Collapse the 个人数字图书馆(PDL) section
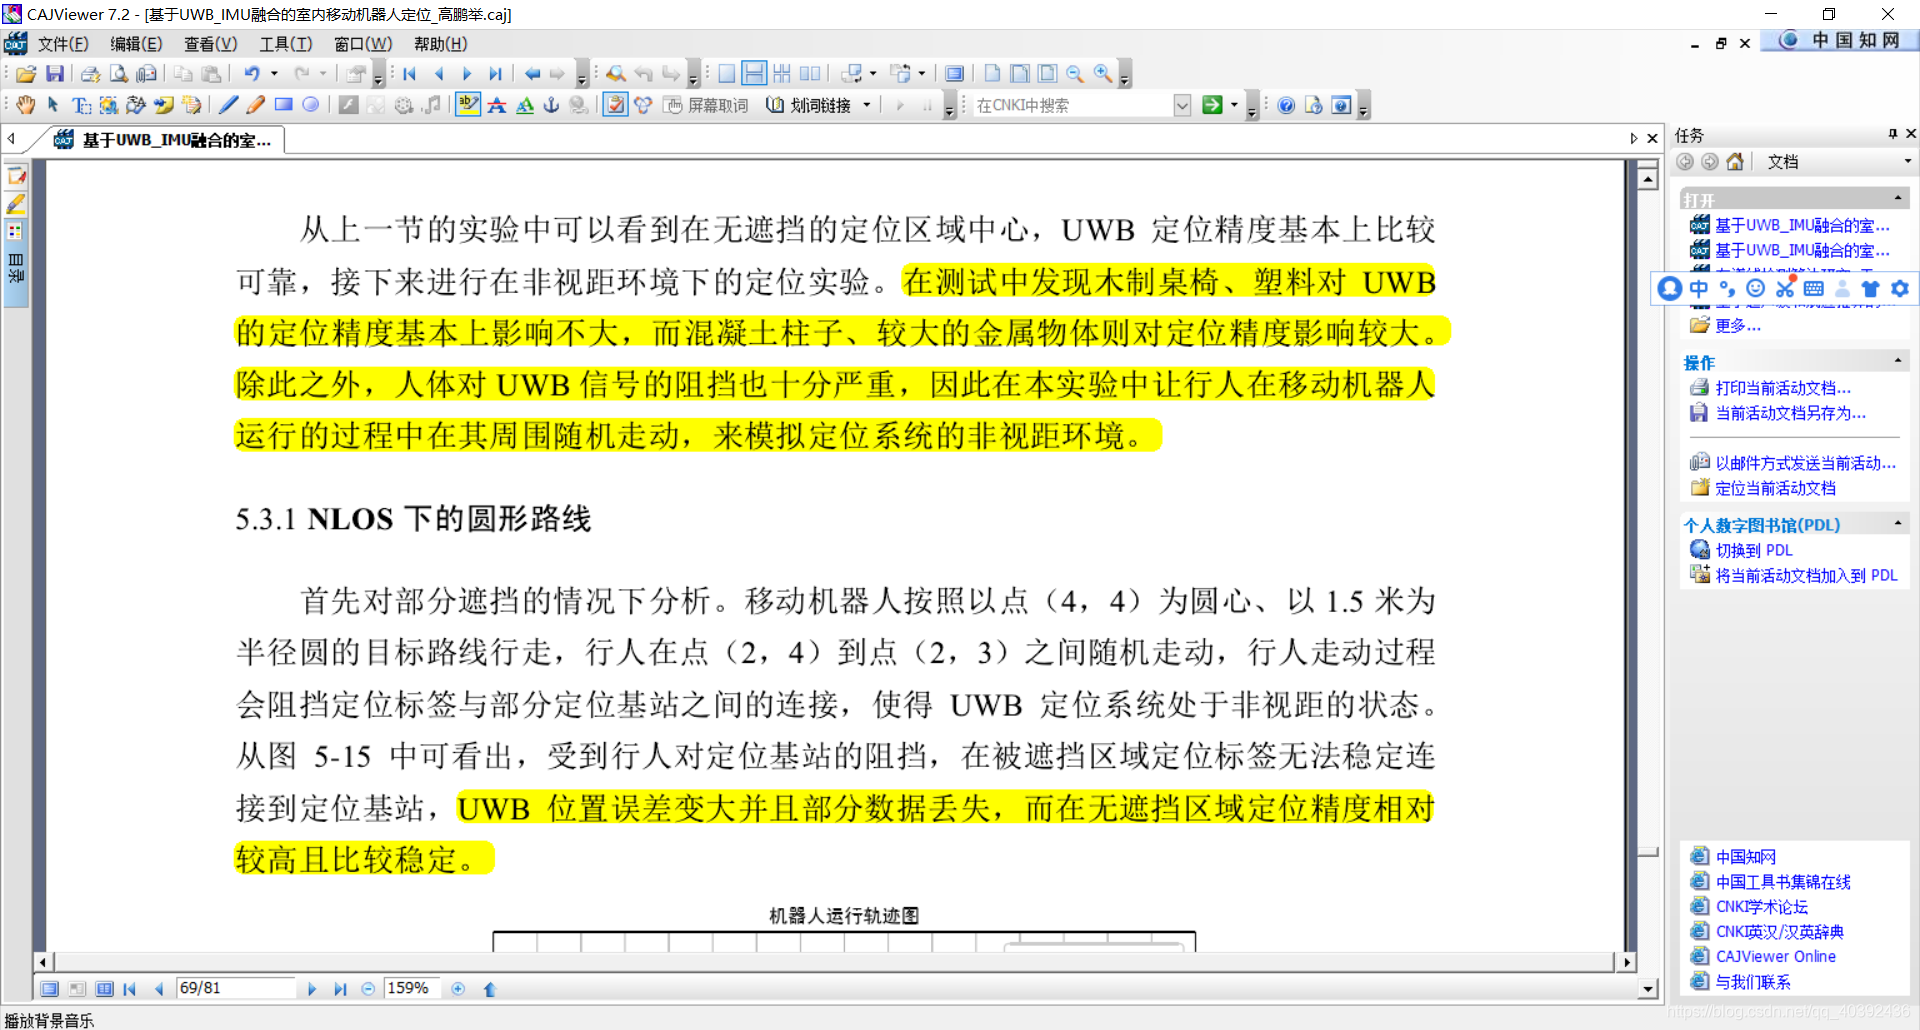Image resolution: width=1920 pixels, height=1030 pixels. [x=1898, y=524]
